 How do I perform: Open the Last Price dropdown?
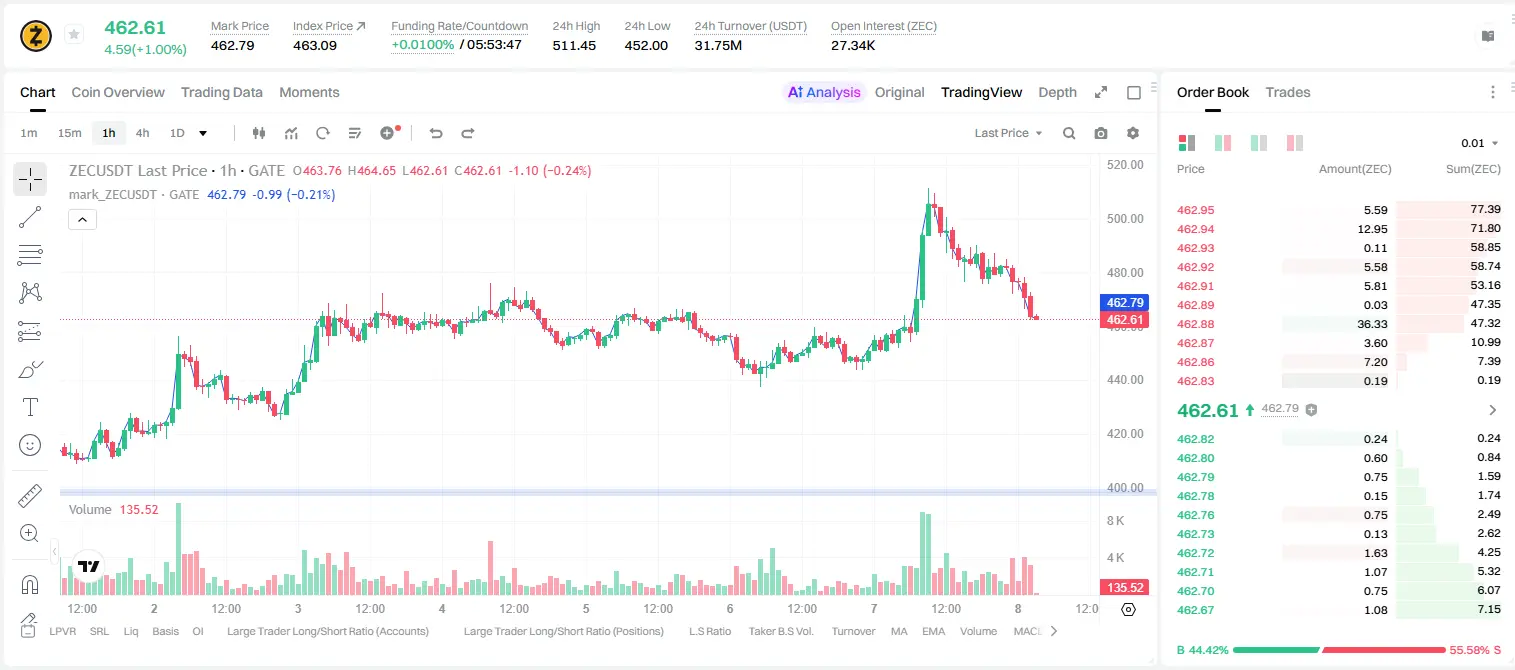click(x=1008, y=133)
